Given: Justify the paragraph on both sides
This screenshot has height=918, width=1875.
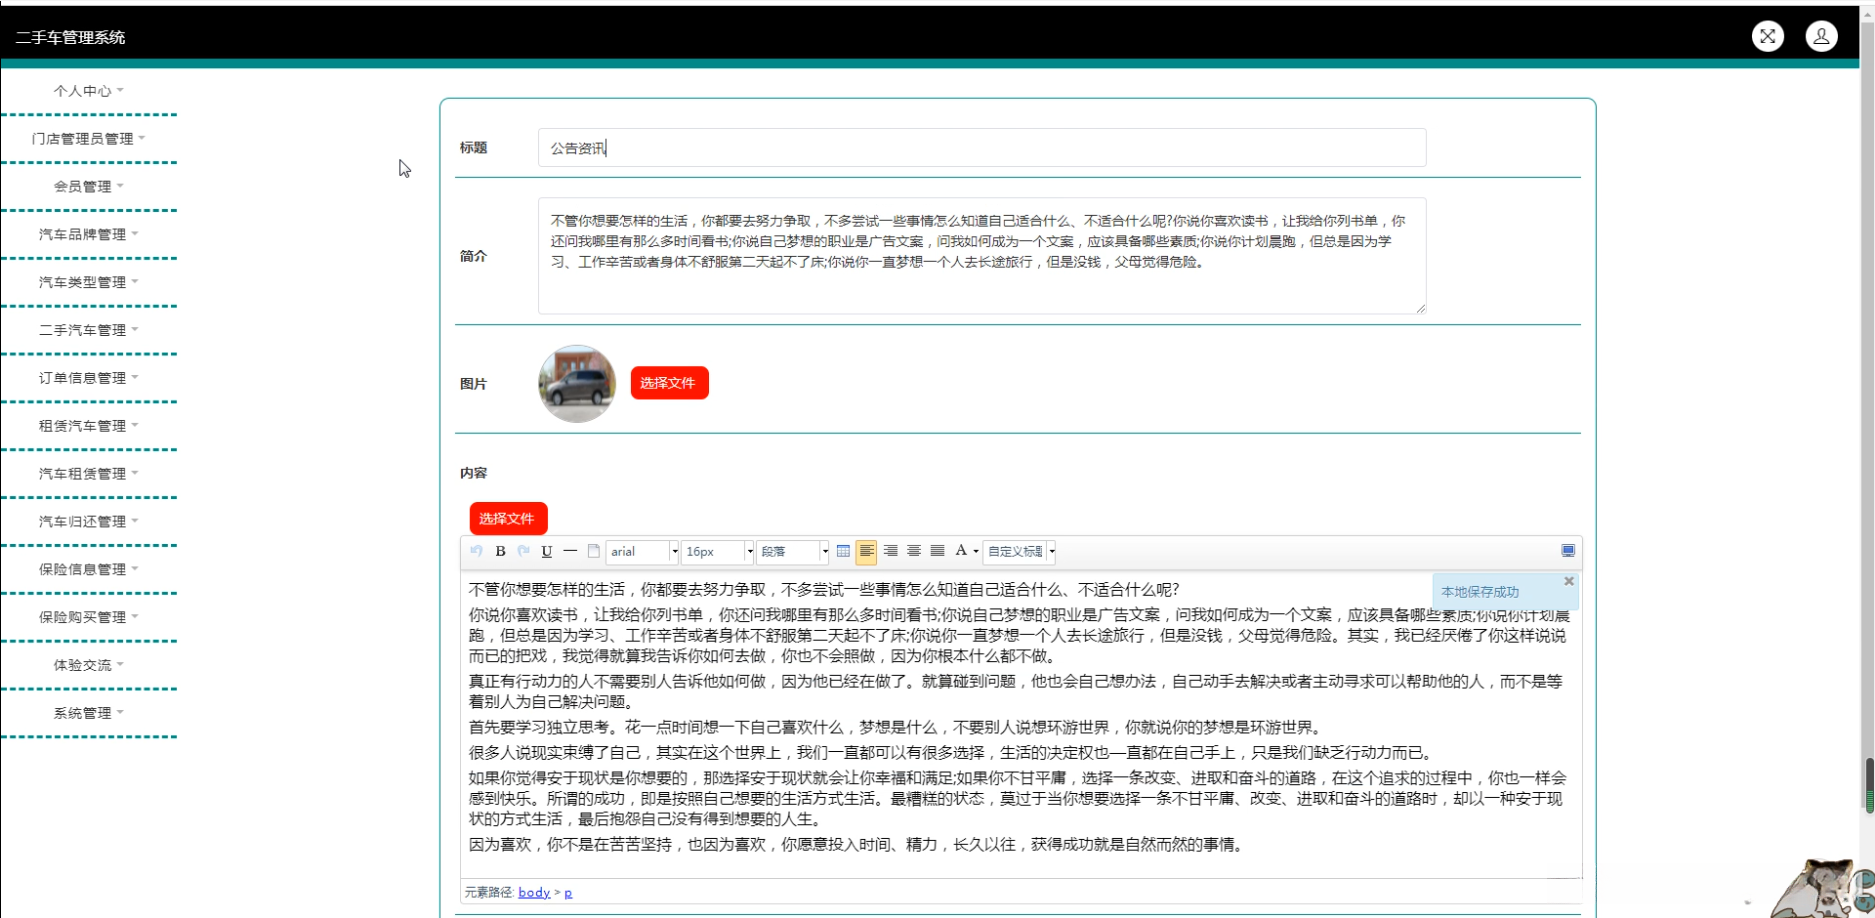Looking at the screenshot, I should click(x=937, y=551).
